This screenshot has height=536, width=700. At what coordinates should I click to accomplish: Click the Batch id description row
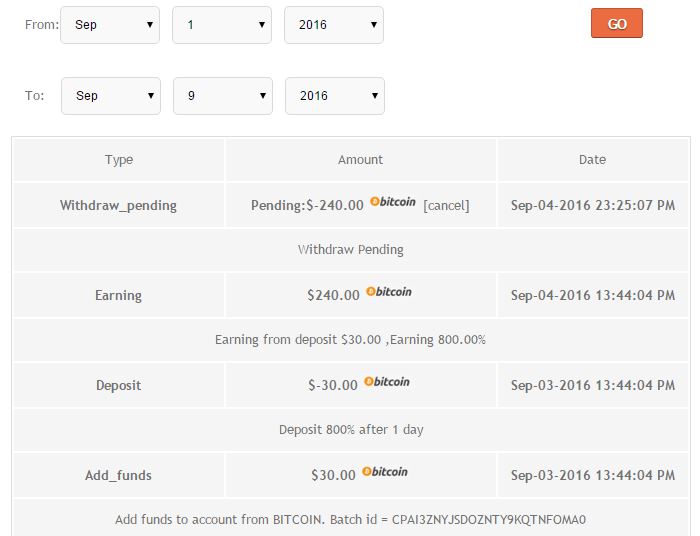point(350,520)
